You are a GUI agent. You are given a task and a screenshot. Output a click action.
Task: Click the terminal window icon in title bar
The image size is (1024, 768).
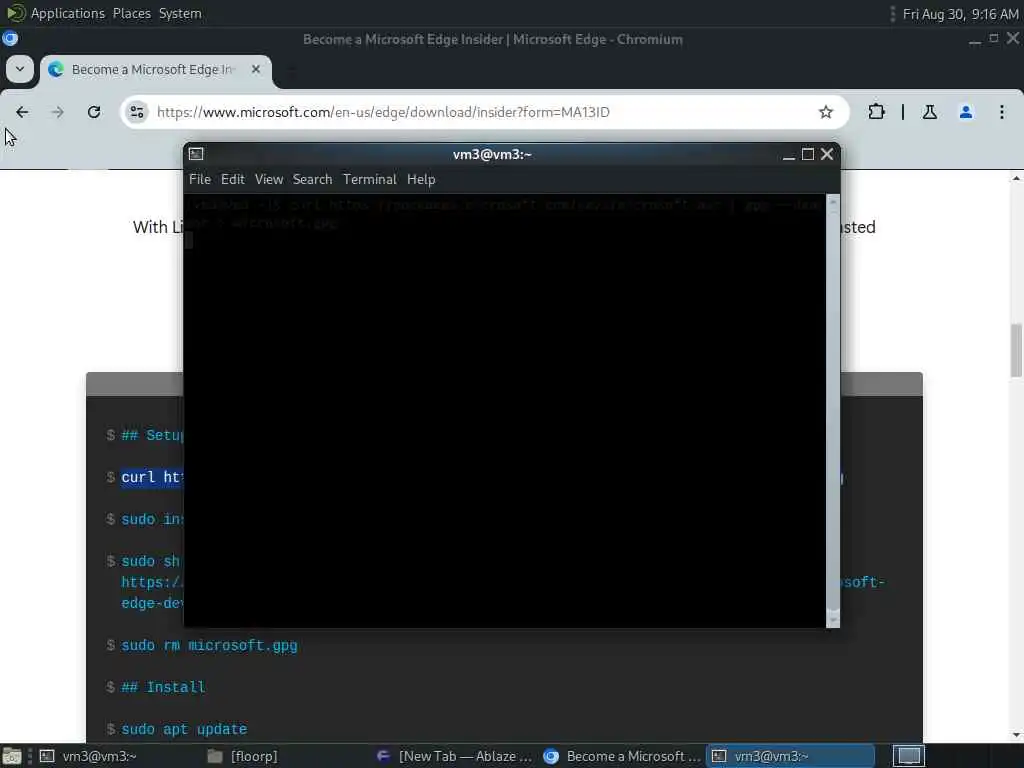(x=196, y=154)
